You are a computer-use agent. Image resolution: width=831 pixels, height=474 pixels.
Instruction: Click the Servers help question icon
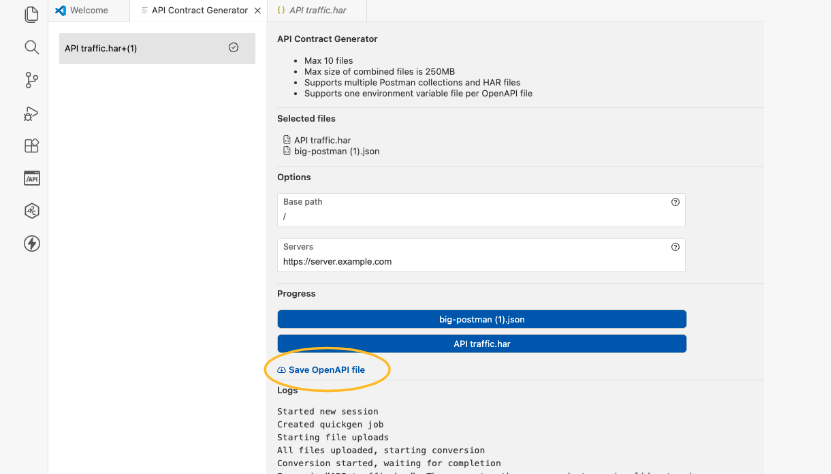675,247
